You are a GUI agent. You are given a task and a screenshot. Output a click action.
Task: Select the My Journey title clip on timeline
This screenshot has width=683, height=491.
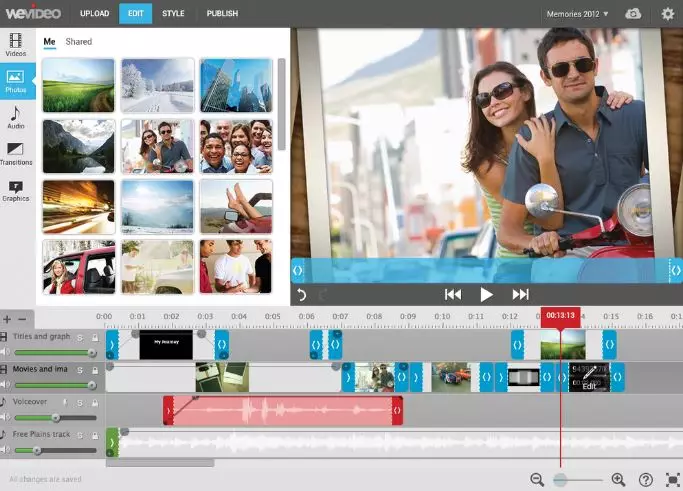166,345
